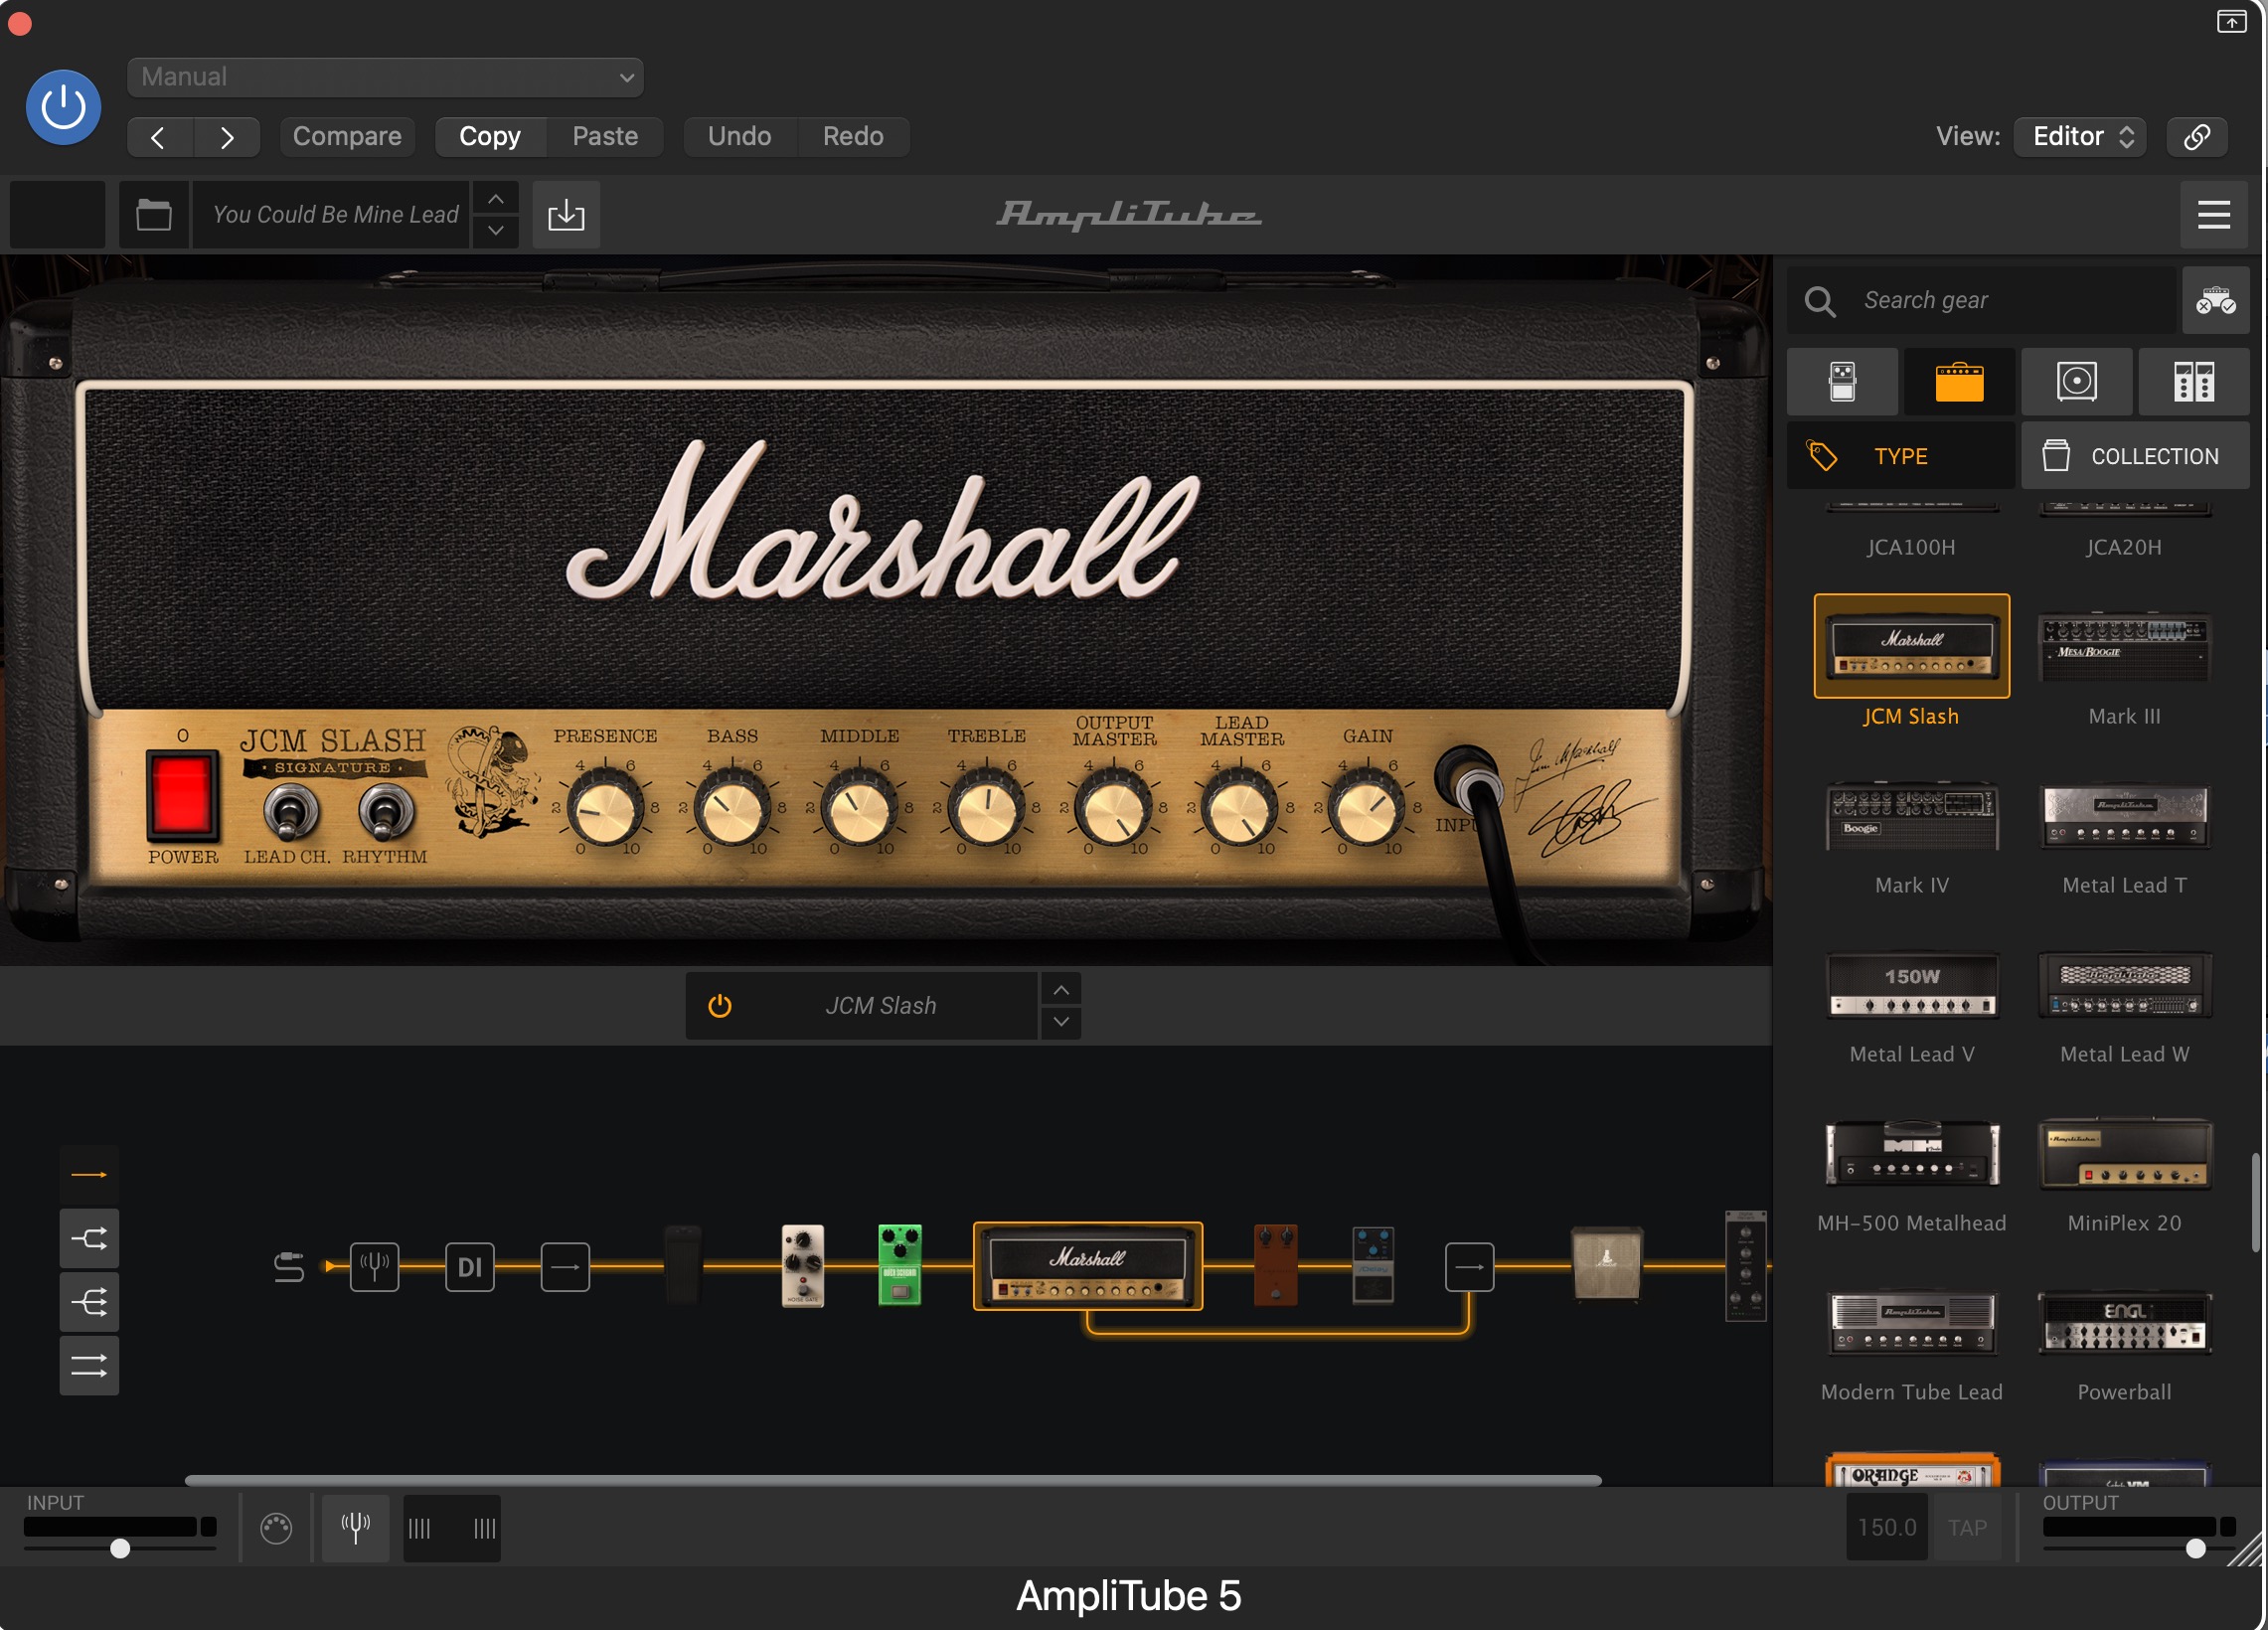Select the parallel two-line routing icon
Image resolution: width=2268 pixels, height=1630 pixels.
89,1365
